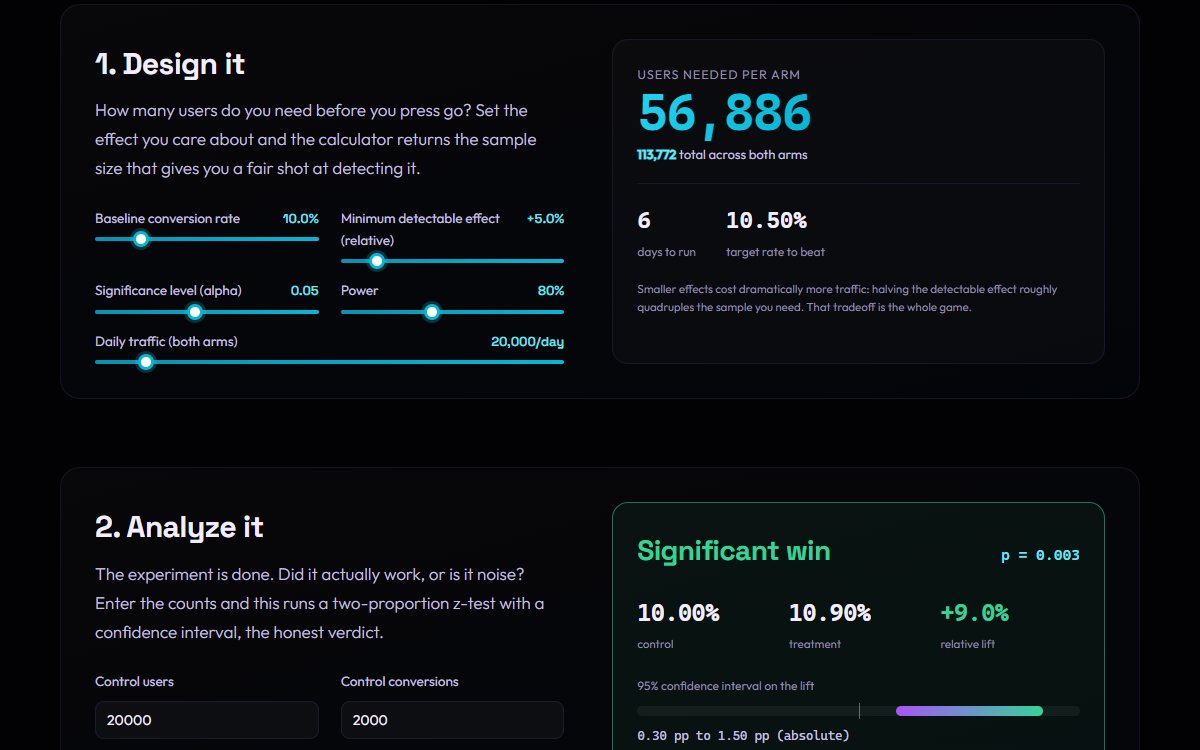The image size is (1200, 750).
Task: Click inside the Control conversions input field
Action: tap(452, 720)
